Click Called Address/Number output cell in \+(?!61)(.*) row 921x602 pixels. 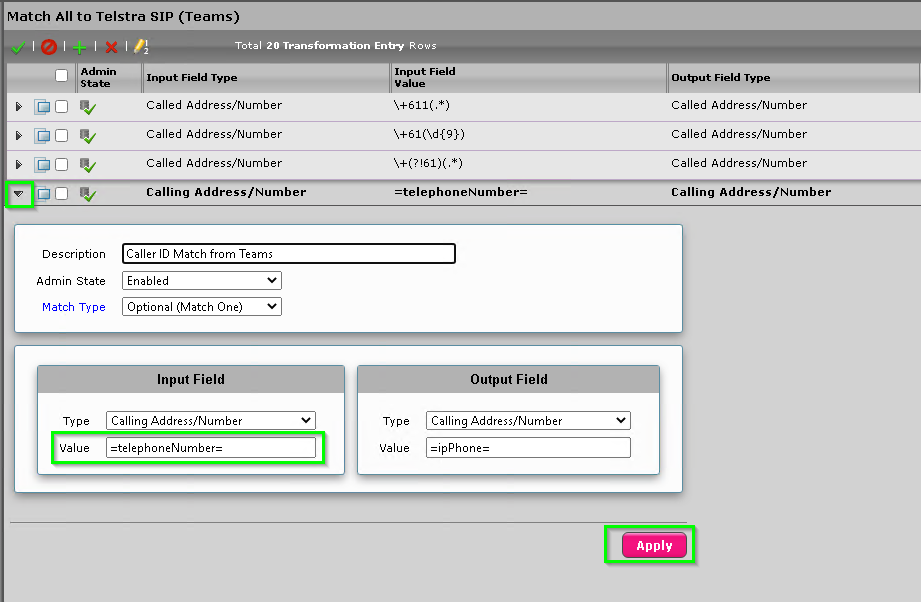[739, 163]
